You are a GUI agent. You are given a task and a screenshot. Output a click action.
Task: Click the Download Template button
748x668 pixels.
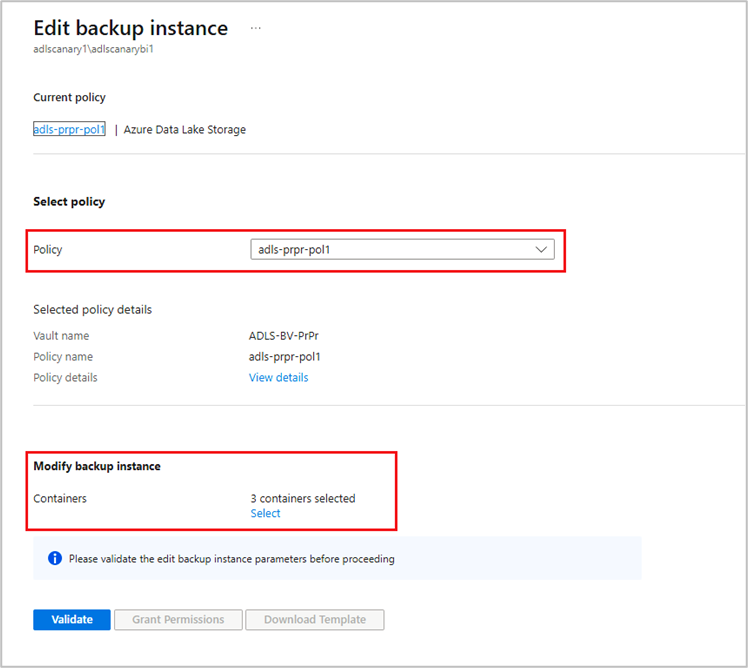(x=315, y=619)
